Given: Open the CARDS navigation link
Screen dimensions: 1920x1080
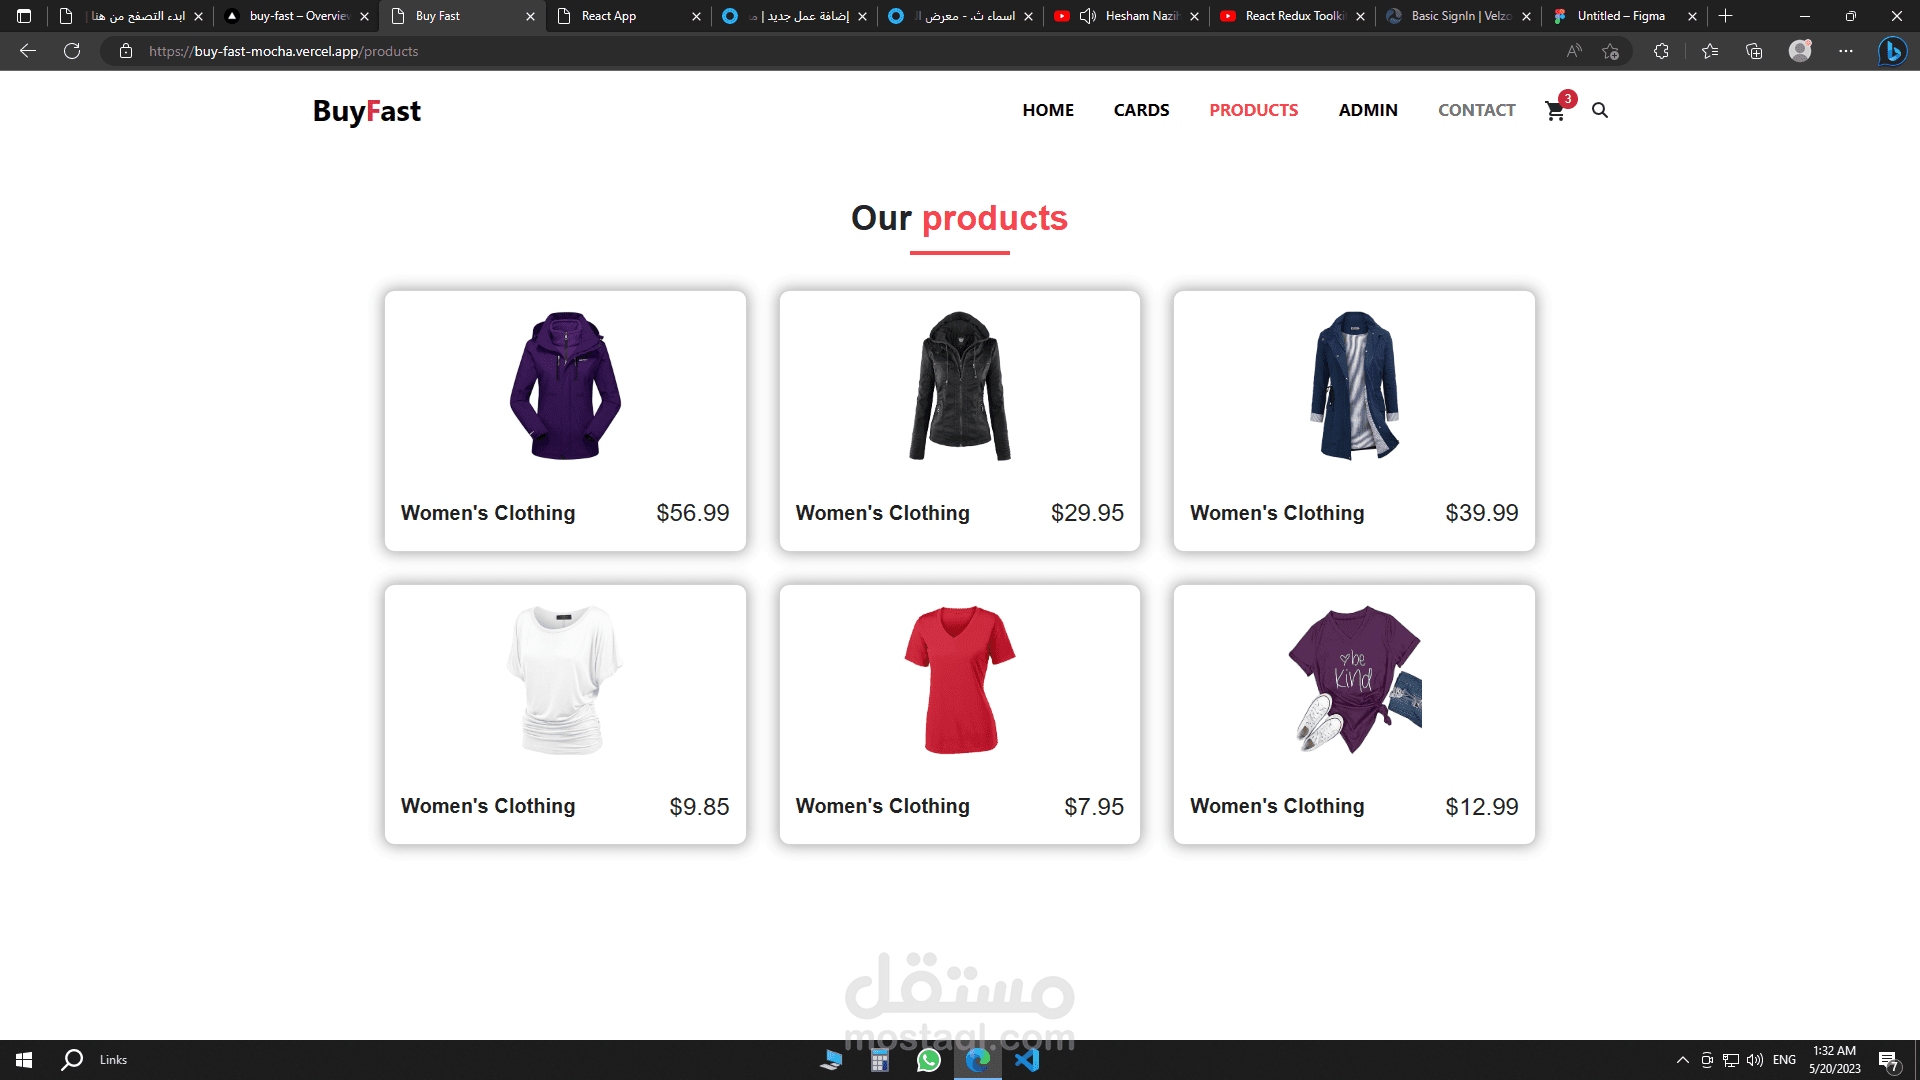Looking at the screenshot, I should (1141, 110).
